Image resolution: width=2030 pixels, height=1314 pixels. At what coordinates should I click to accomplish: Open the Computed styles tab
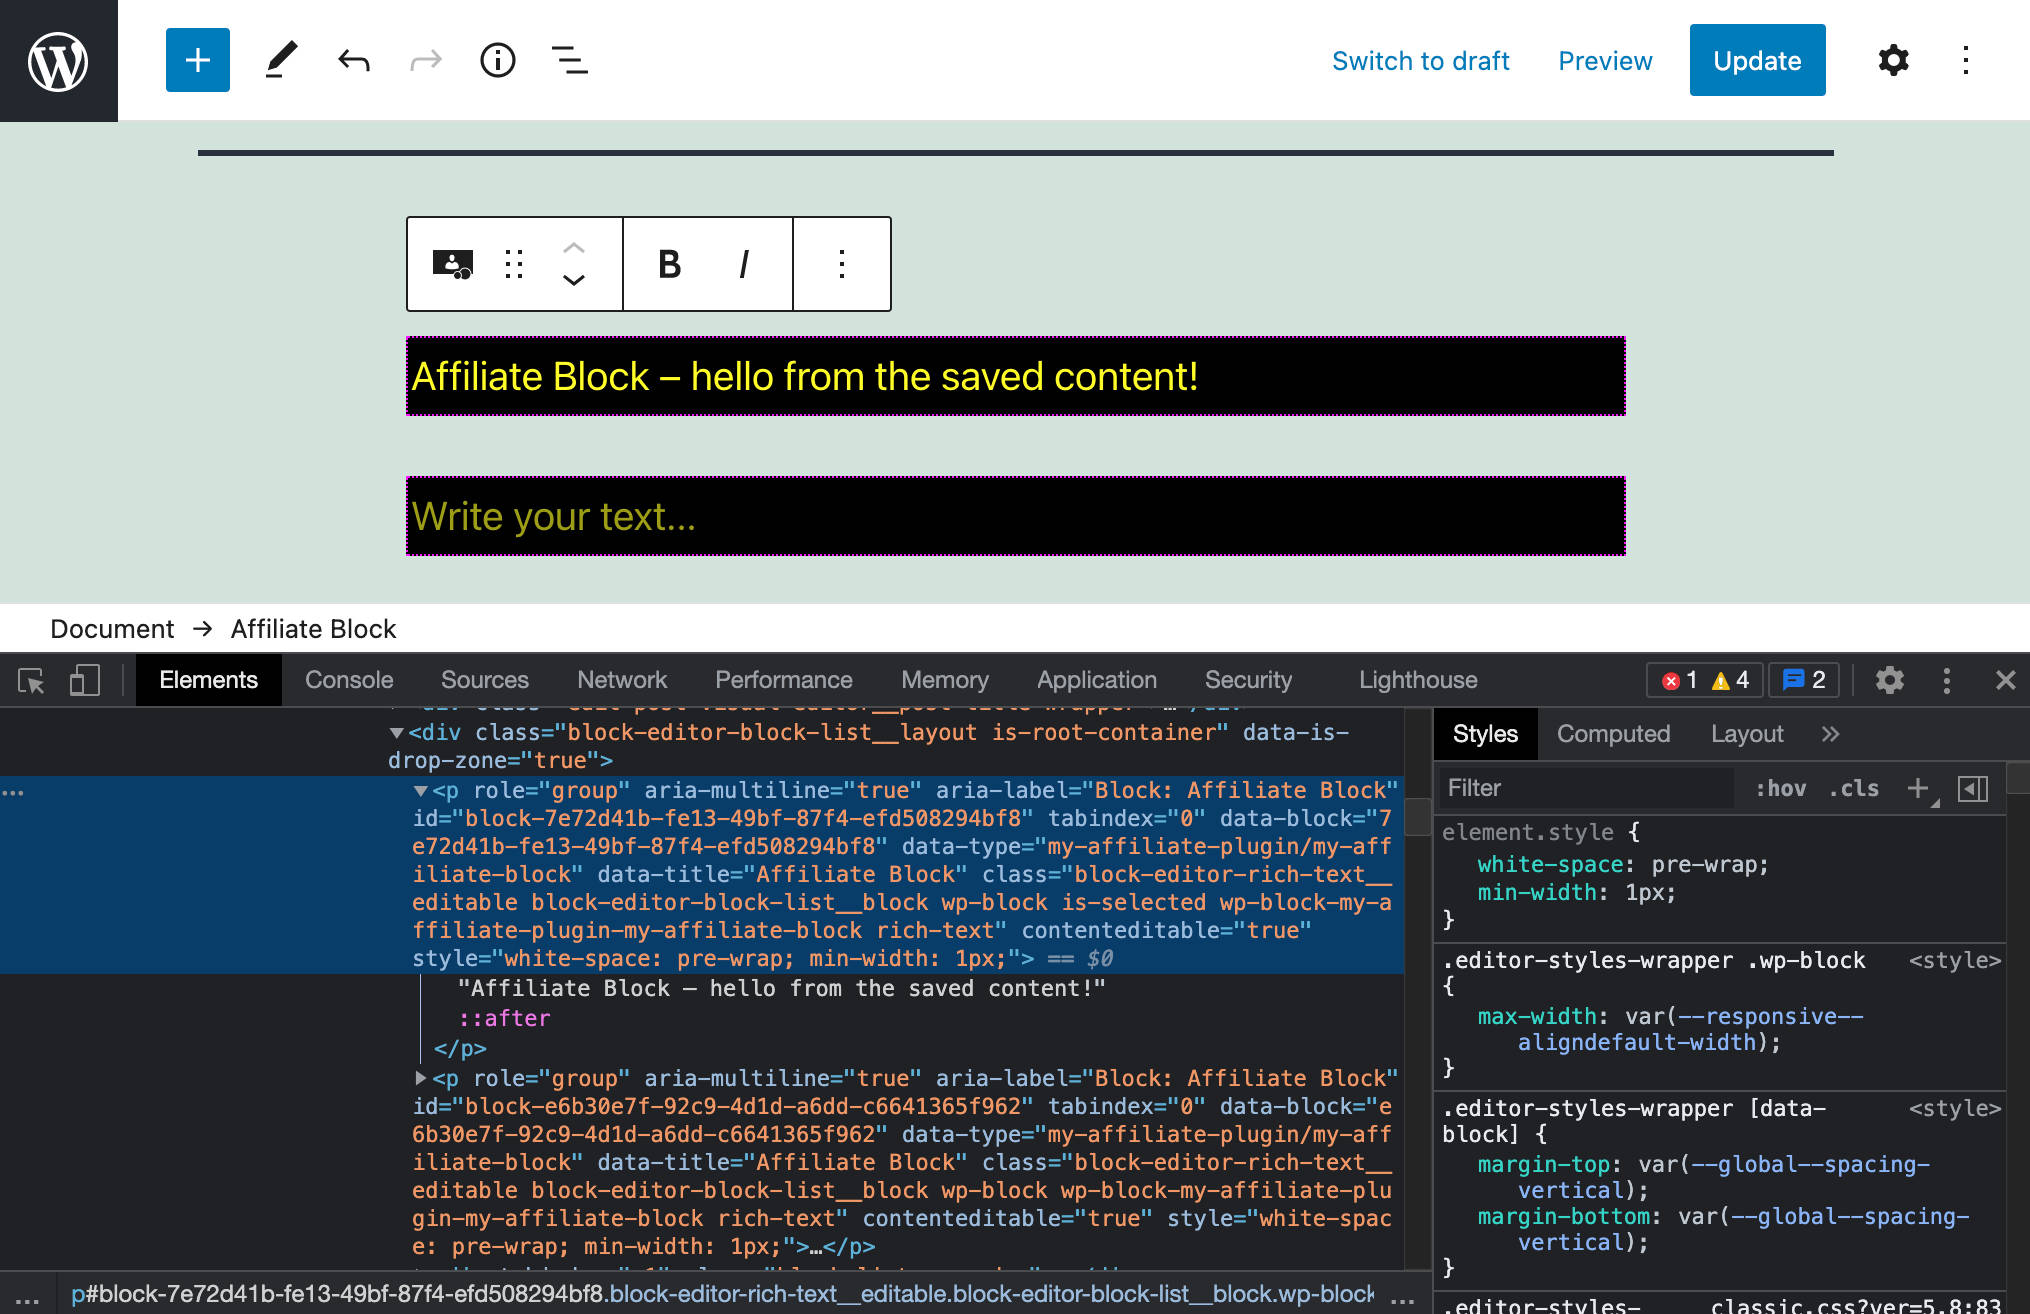(1613, 734)
